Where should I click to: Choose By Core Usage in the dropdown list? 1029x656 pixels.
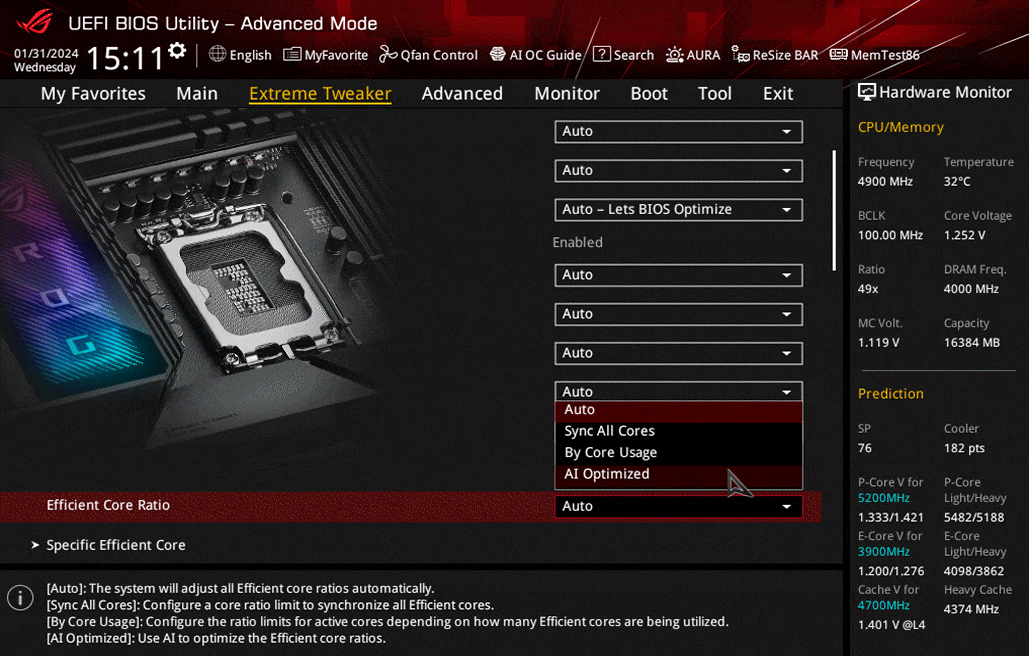610,453
